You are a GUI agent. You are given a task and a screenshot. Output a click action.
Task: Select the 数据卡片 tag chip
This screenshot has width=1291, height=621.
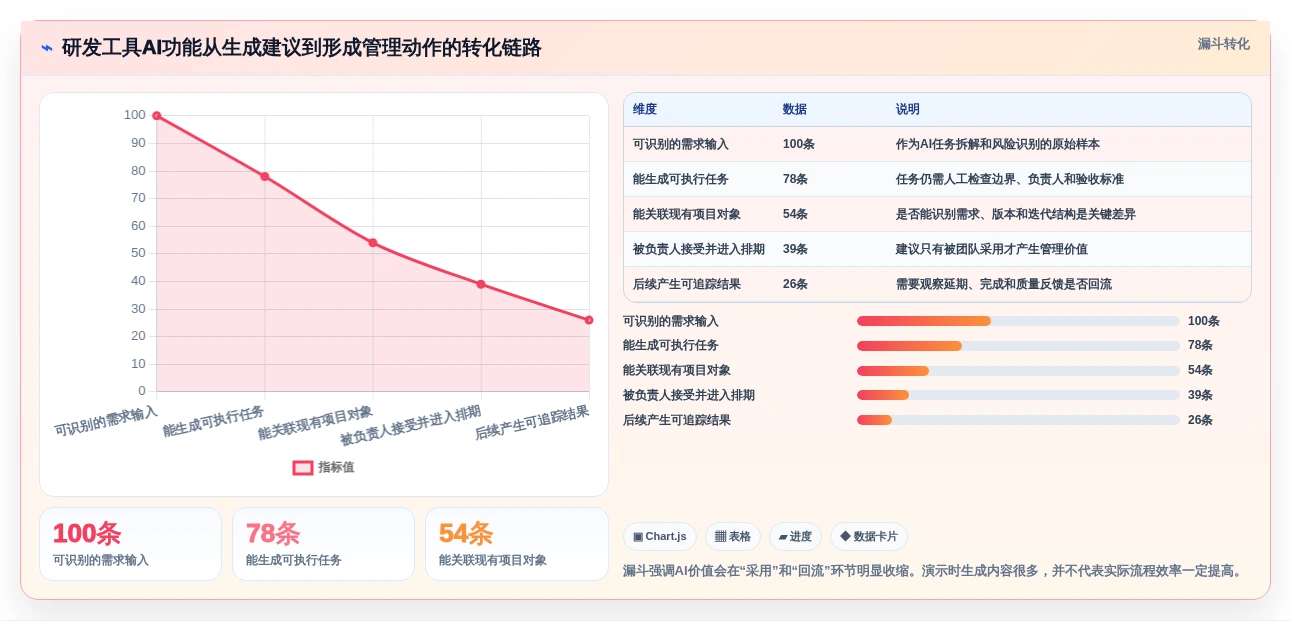click(x=869, y=536)
